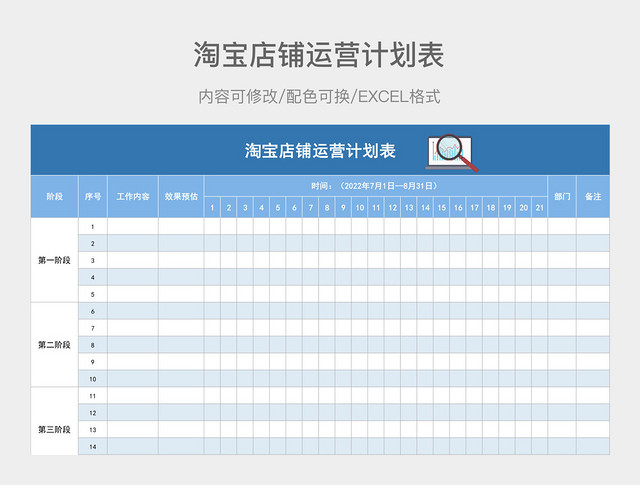Select day column header 1
The height and width of the screenshot is (485, 640).
212,207
